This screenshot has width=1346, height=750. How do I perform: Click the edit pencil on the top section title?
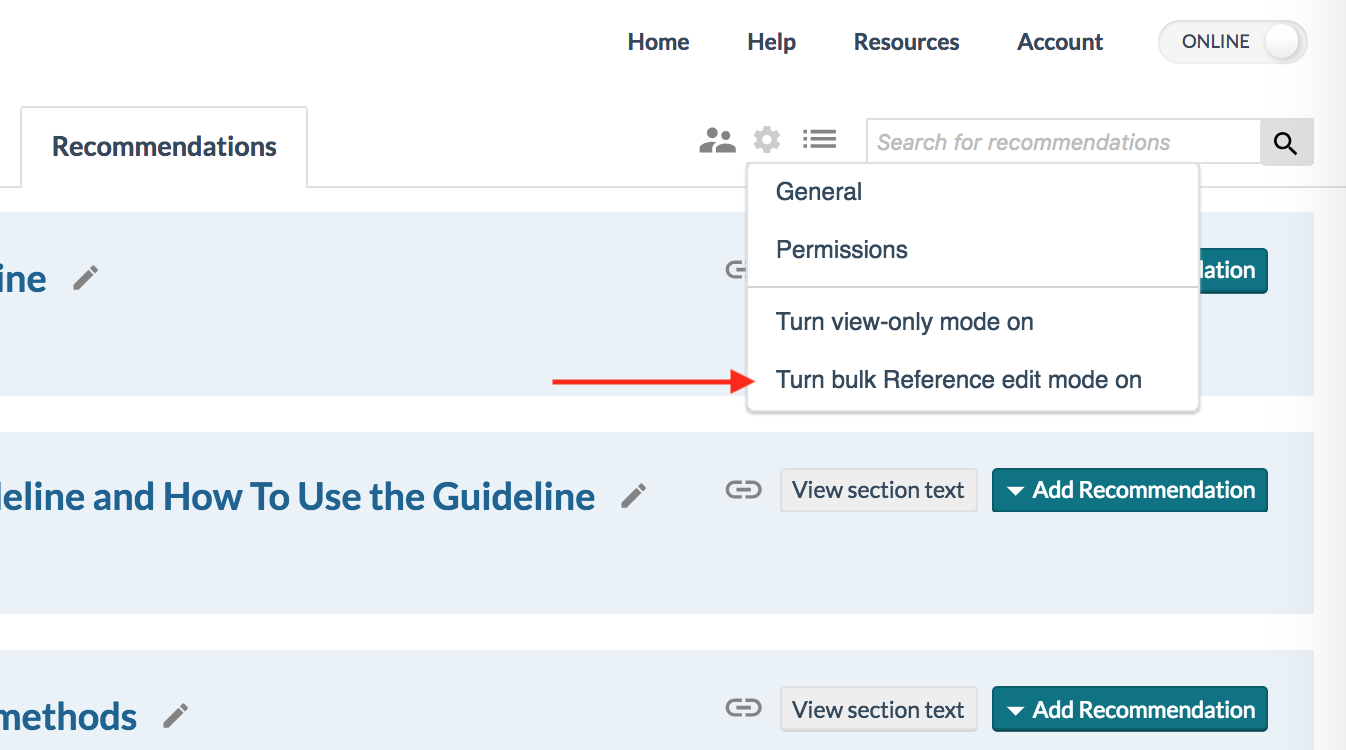(x=85, y=278)
